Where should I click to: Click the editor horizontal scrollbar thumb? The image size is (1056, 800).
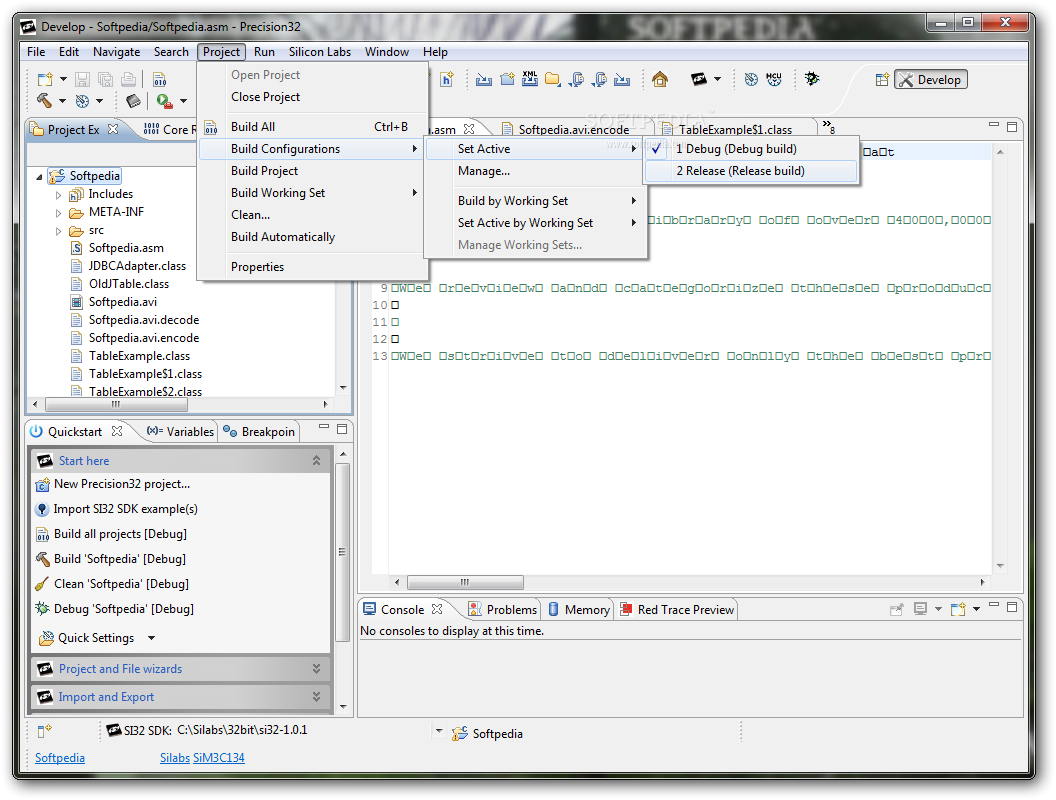click(465, 582)
